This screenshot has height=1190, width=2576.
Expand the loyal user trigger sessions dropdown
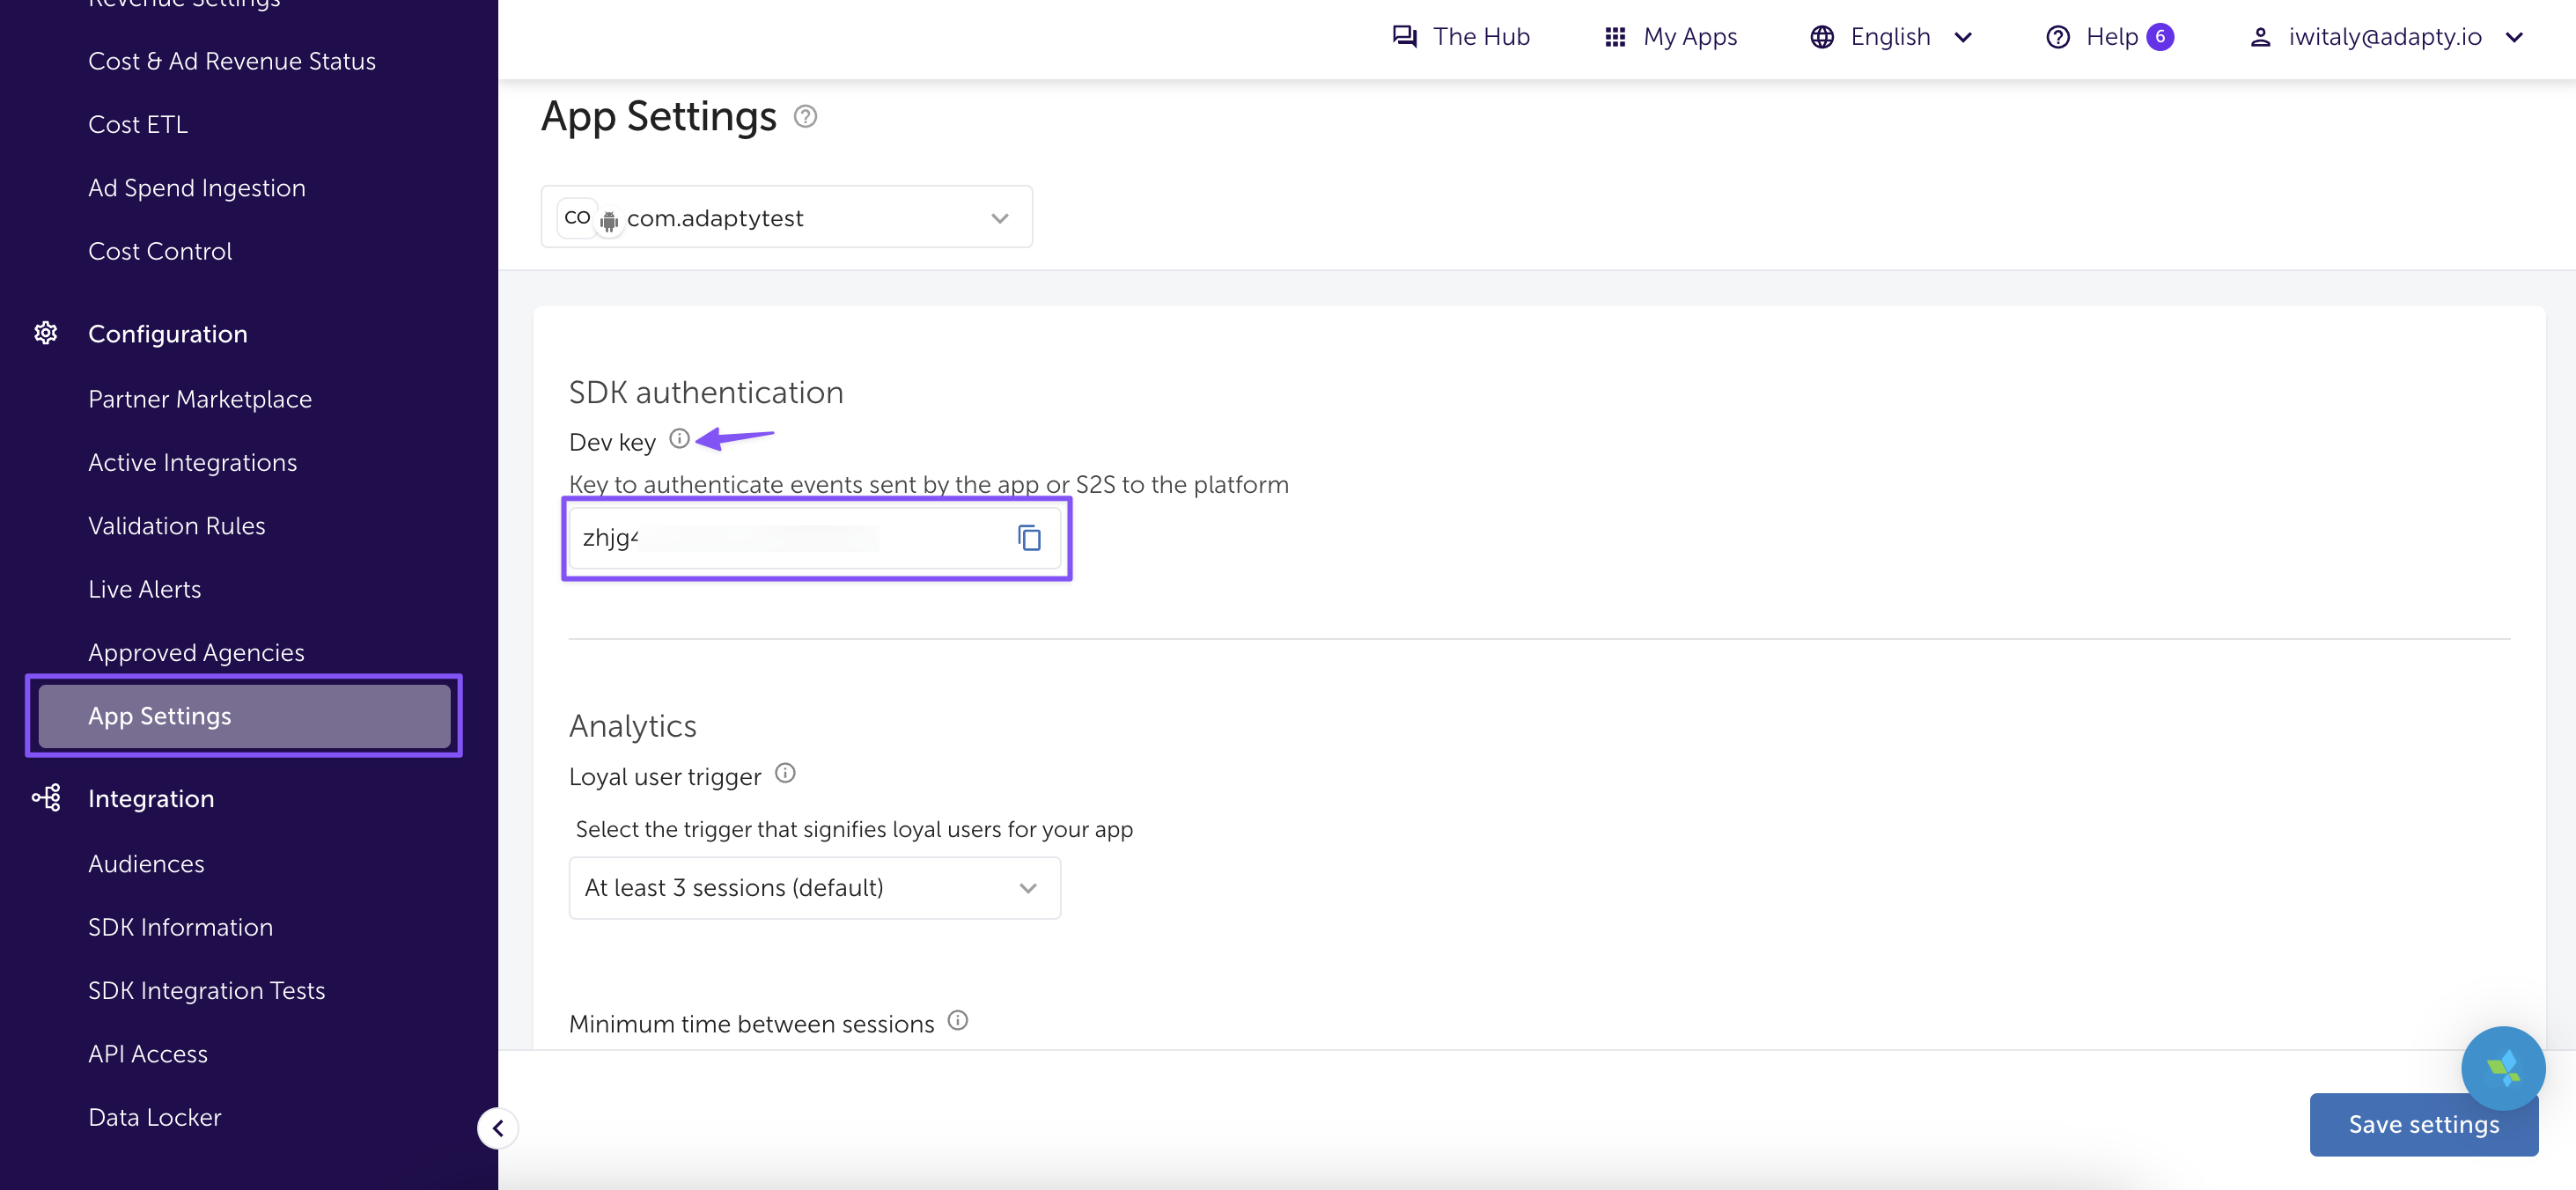(x=814, y=888)
